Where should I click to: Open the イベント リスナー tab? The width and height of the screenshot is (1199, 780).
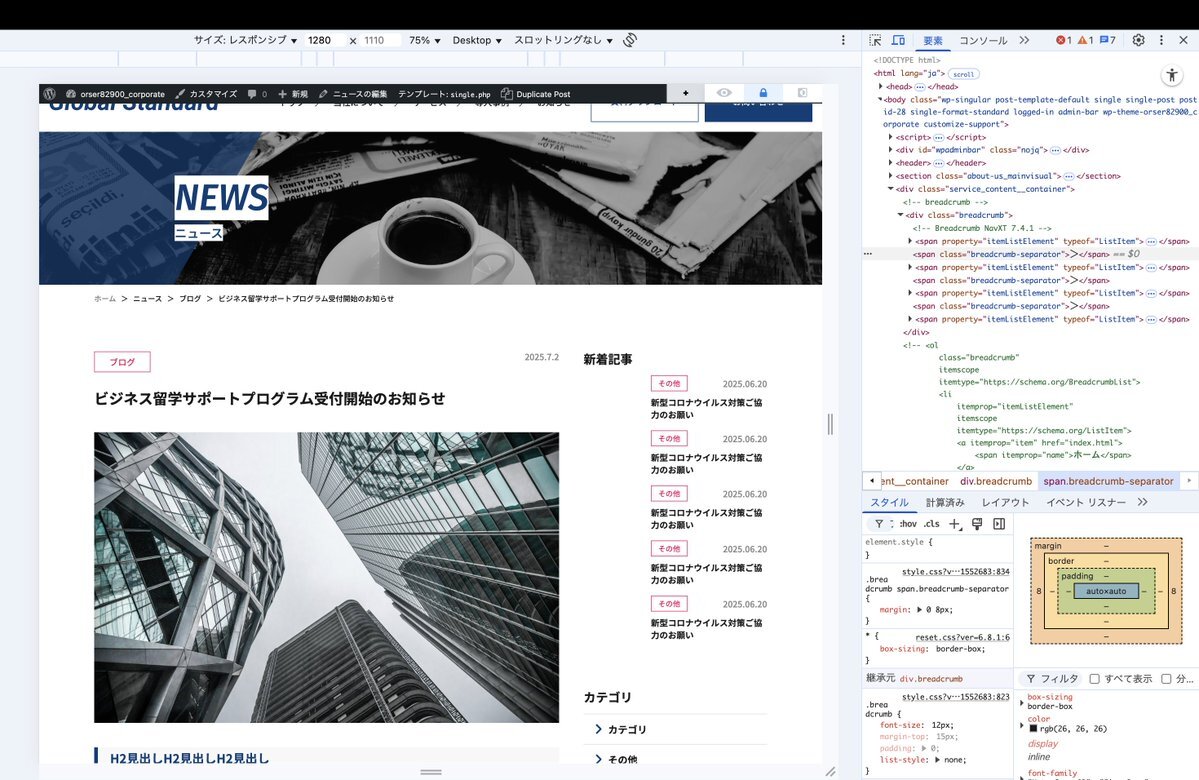click(x=1086, y=502)
